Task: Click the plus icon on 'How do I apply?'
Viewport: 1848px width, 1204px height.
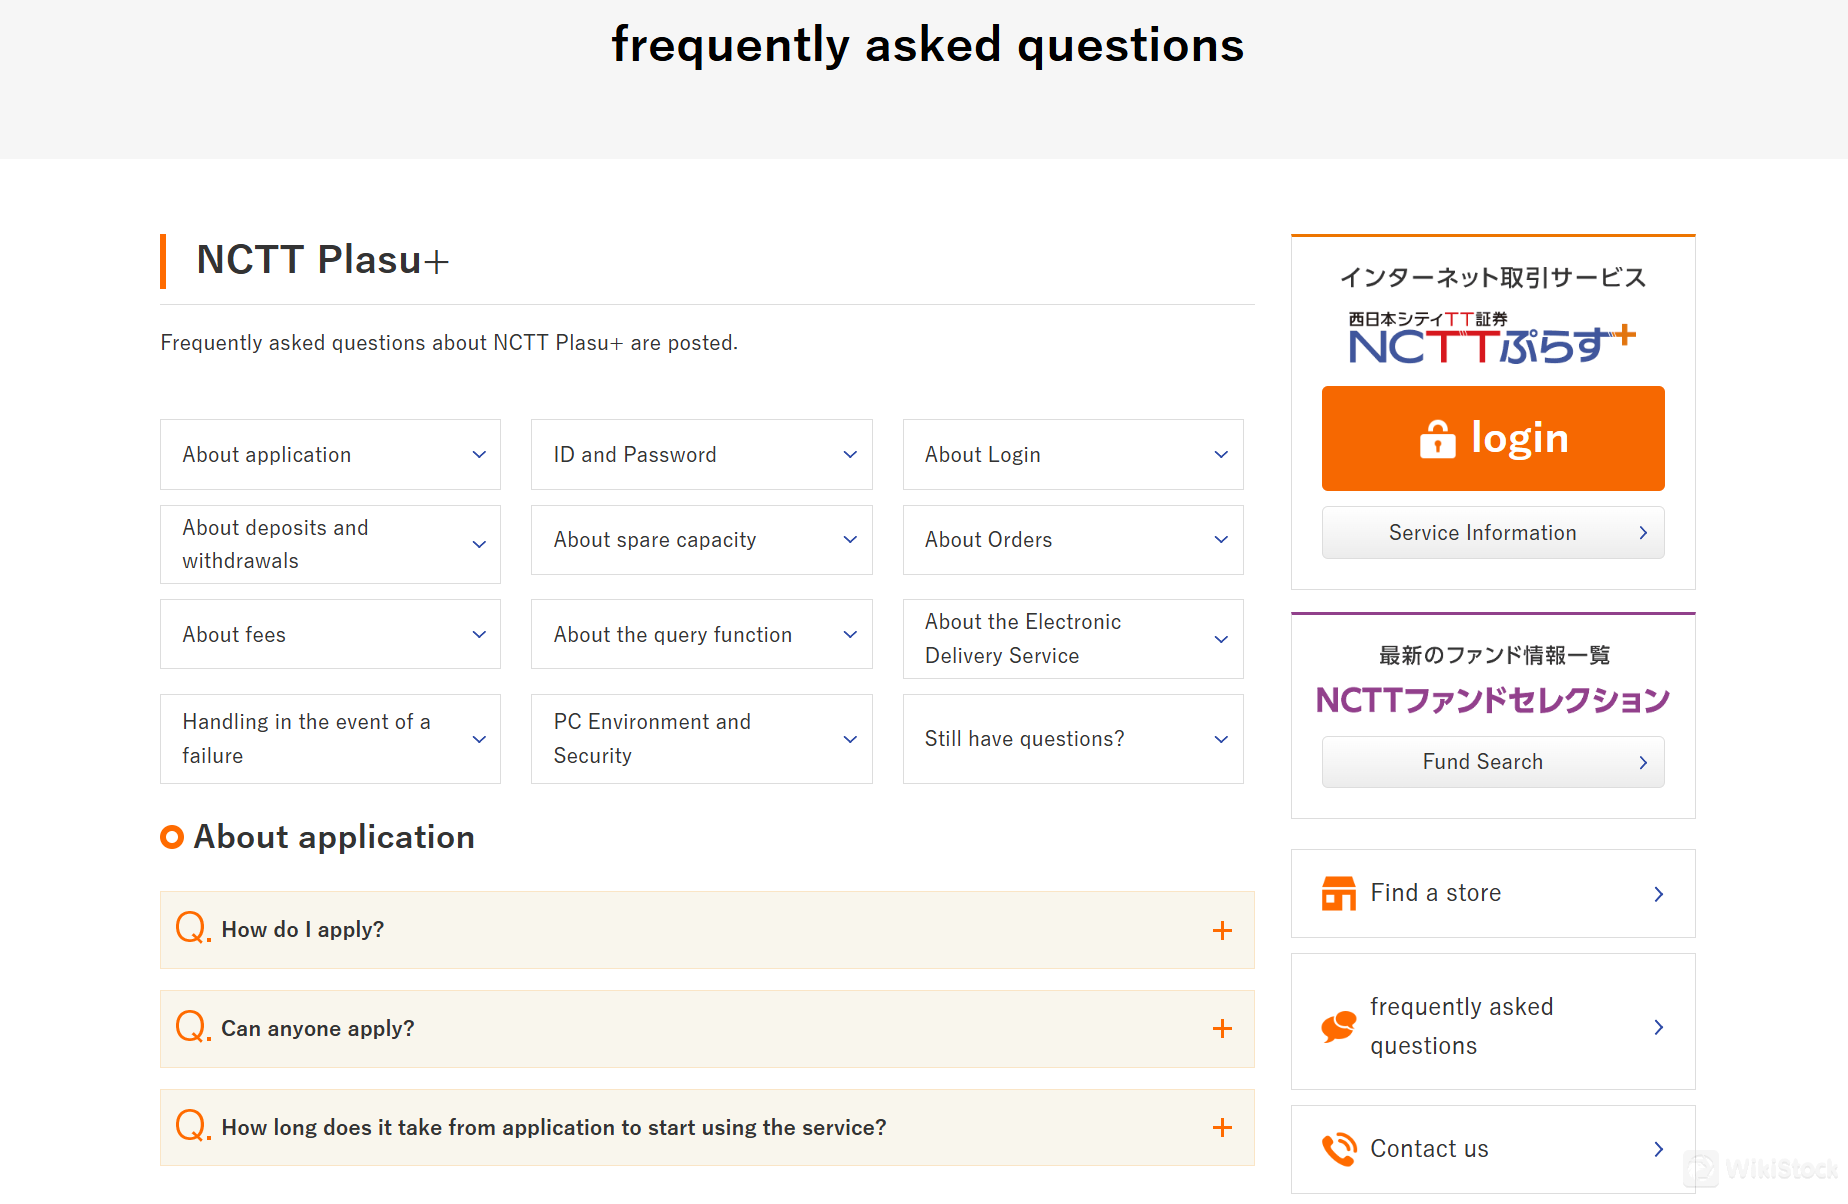Action: click(x=1222, y=930)
